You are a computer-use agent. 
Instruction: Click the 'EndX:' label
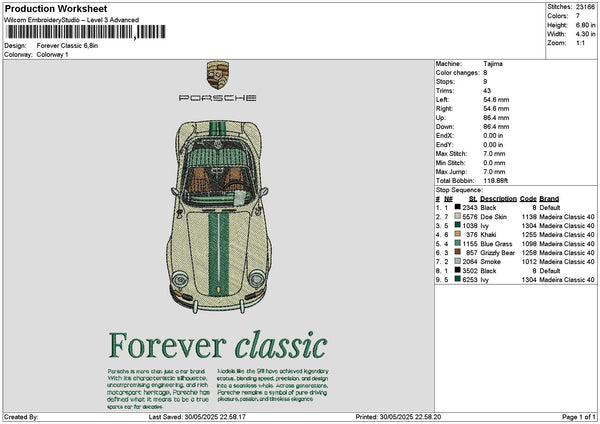point(445,135)
